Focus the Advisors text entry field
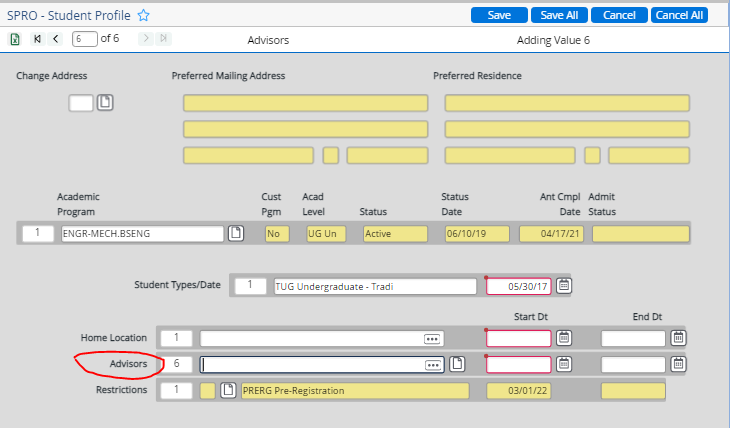Screen dimensions: 733x428 tap(322, 365)
